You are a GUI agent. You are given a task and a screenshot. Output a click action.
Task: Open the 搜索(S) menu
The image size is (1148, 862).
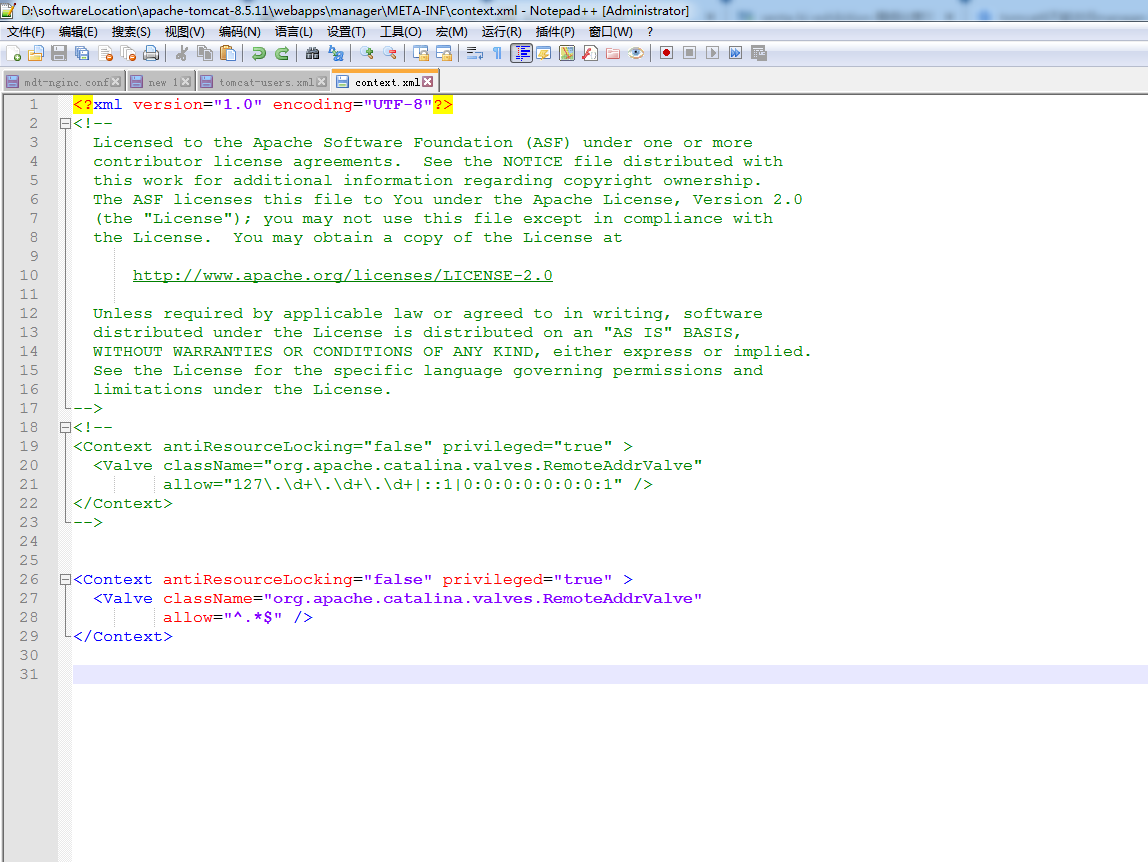coord(131,31)
